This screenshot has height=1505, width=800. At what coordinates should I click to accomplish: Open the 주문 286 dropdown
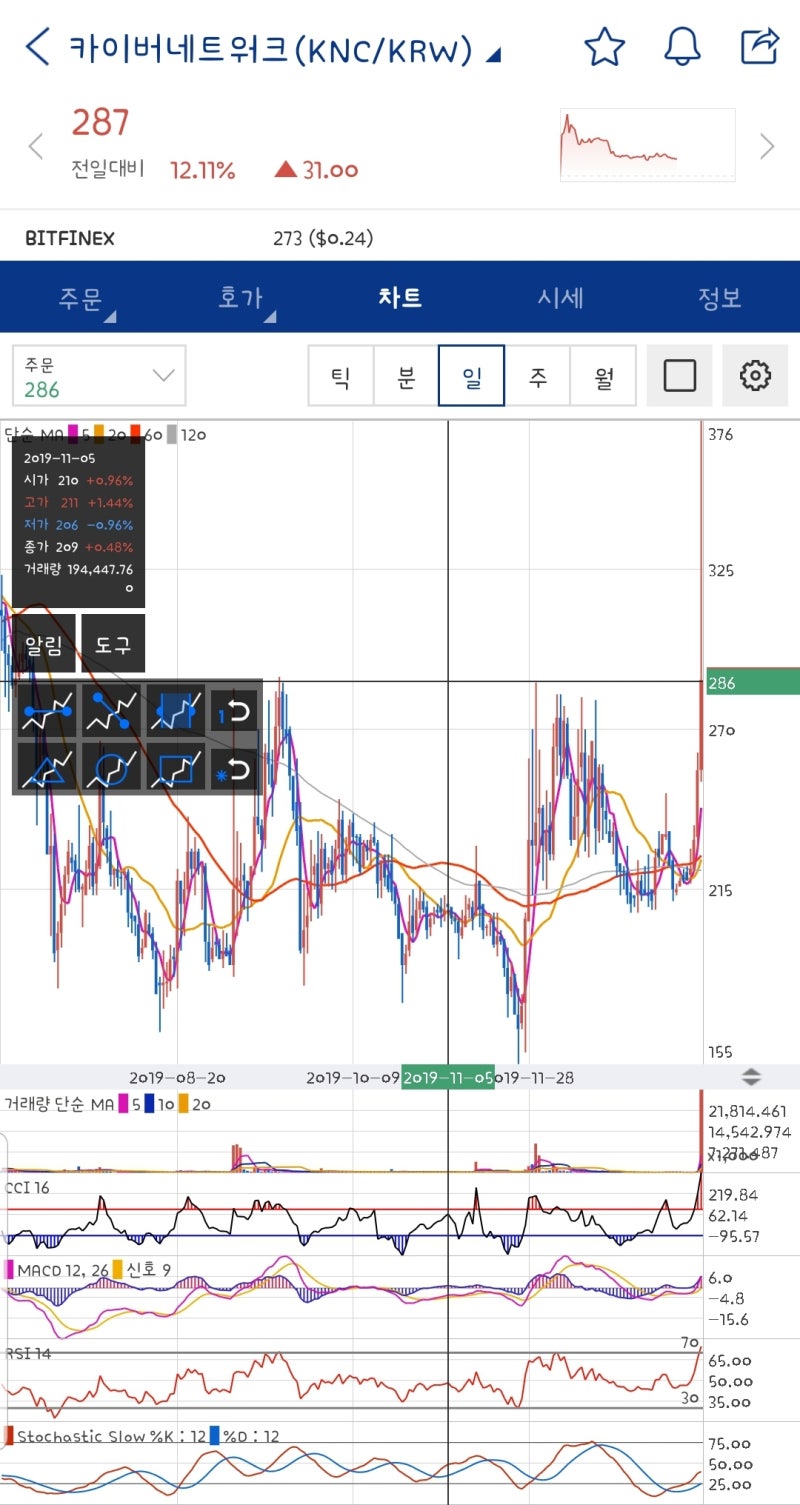(99, 376)
